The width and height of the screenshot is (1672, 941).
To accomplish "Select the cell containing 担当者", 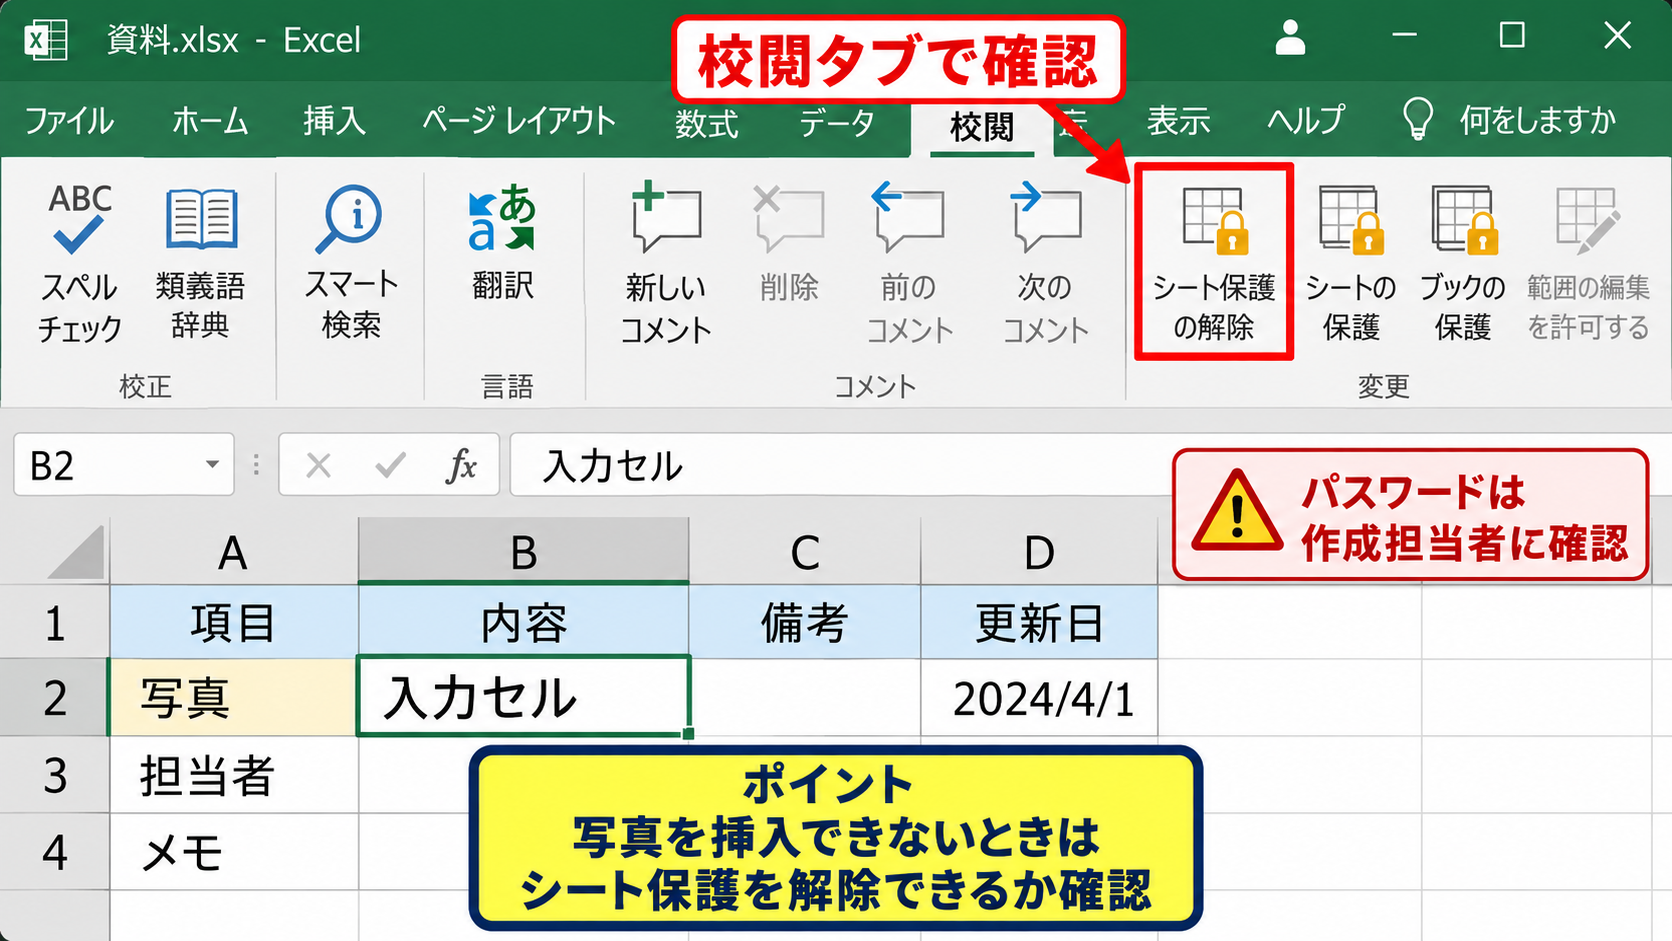I will (x=233, y=775).
